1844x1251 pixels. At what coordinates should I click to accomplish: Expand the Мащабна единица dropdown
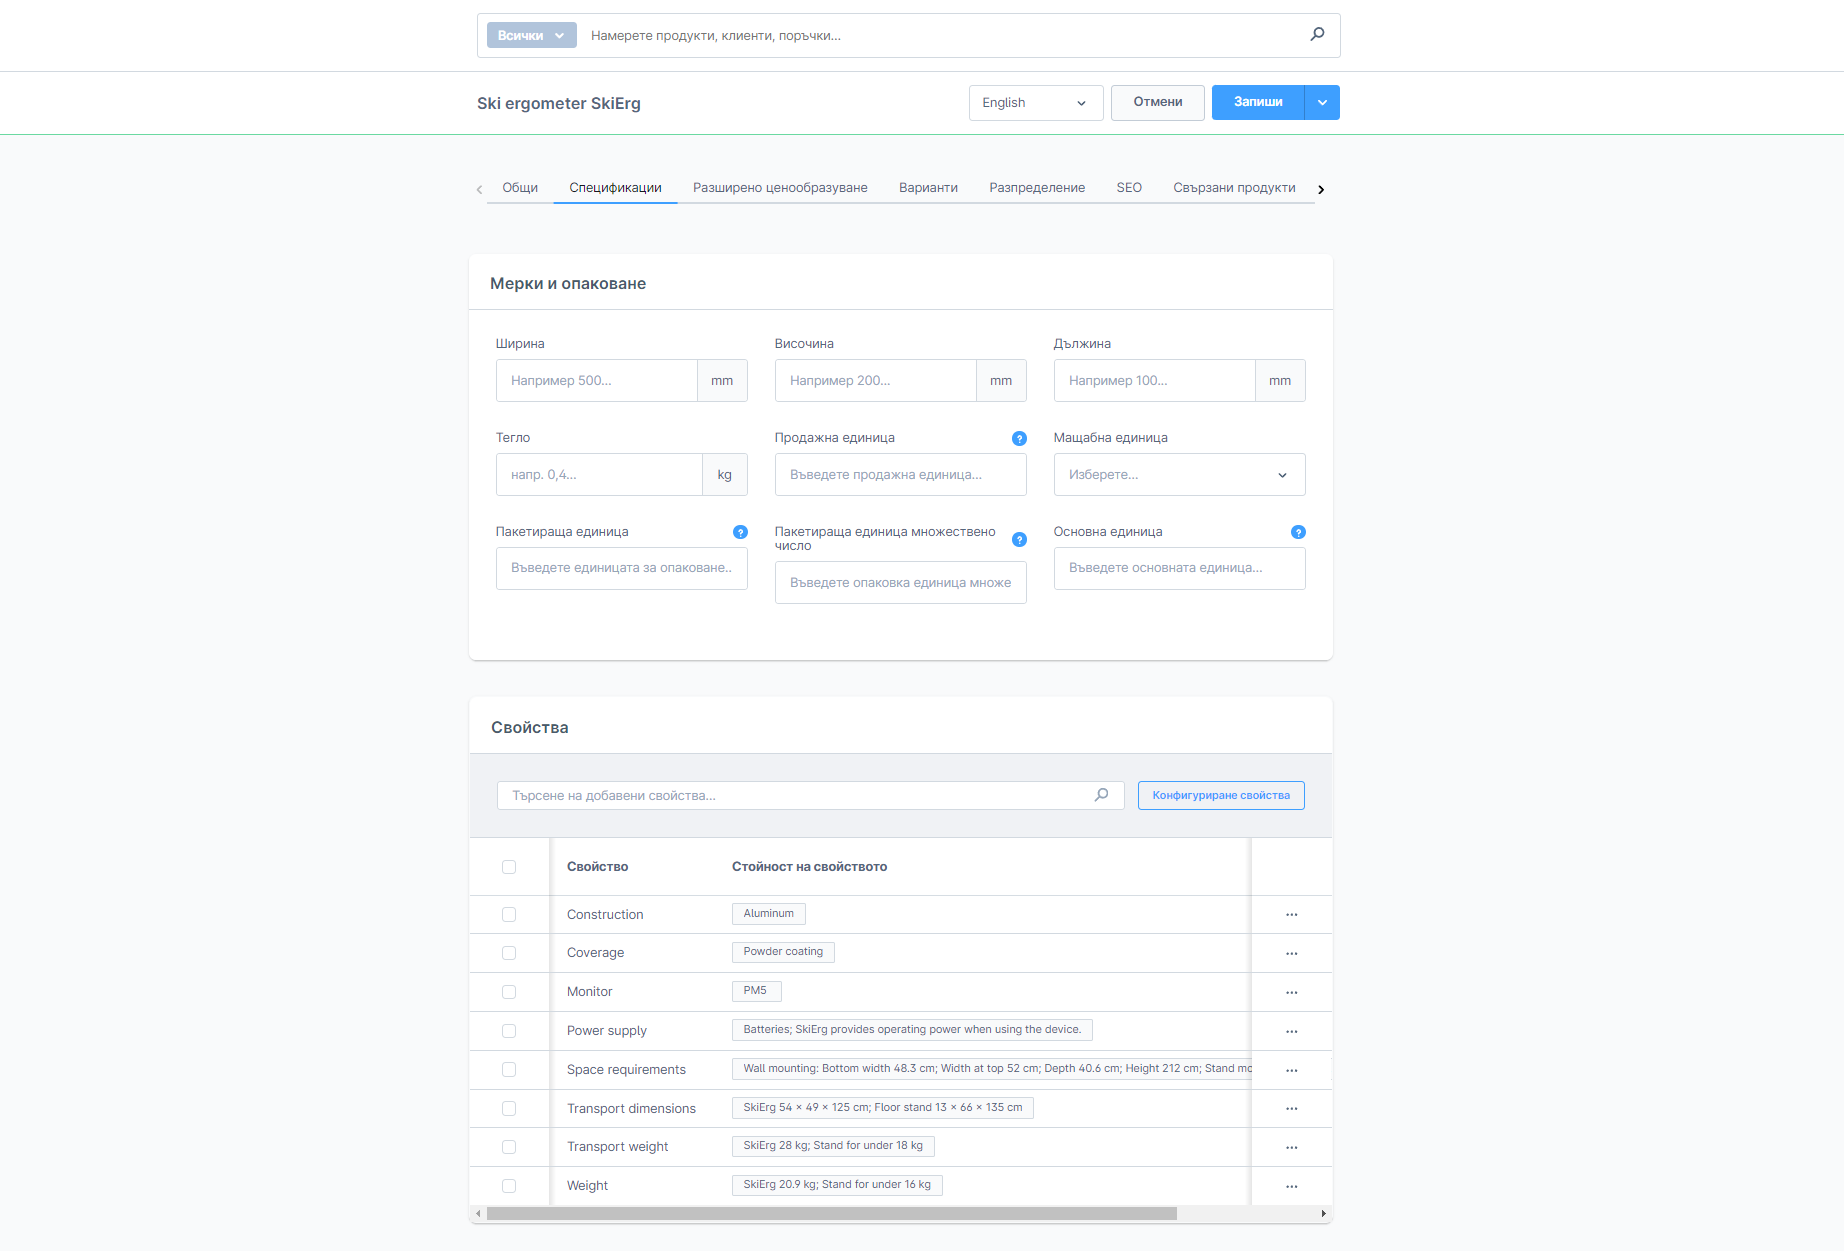click(x=1179, y=475)
